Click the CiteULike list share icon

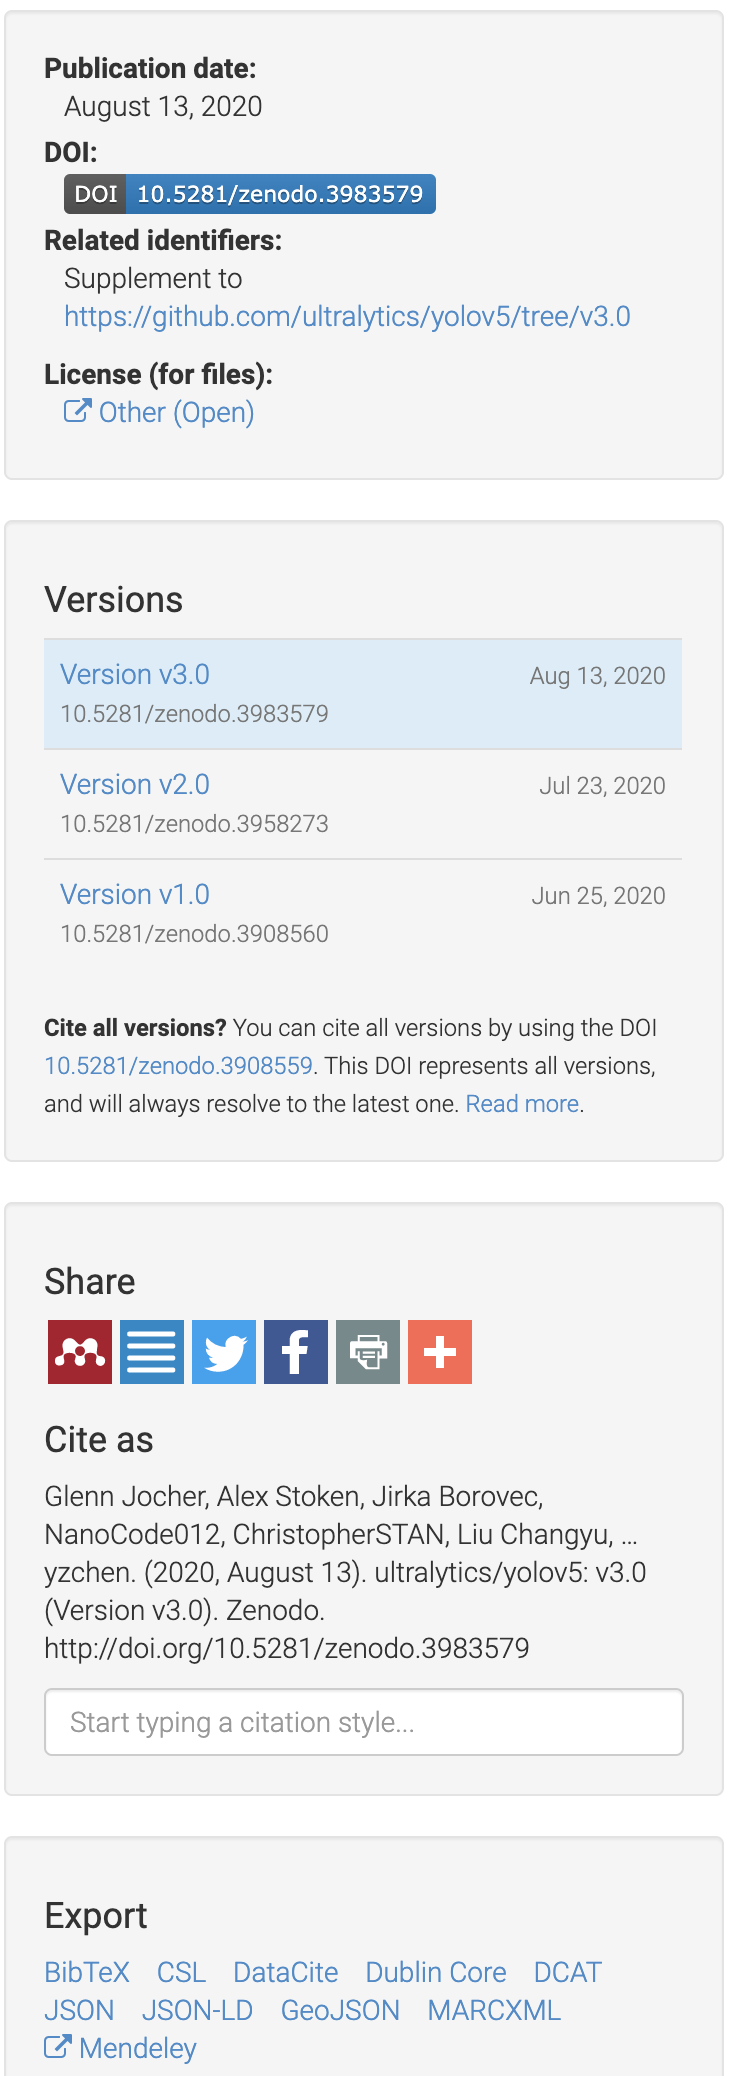click(x=151, y=1352)
